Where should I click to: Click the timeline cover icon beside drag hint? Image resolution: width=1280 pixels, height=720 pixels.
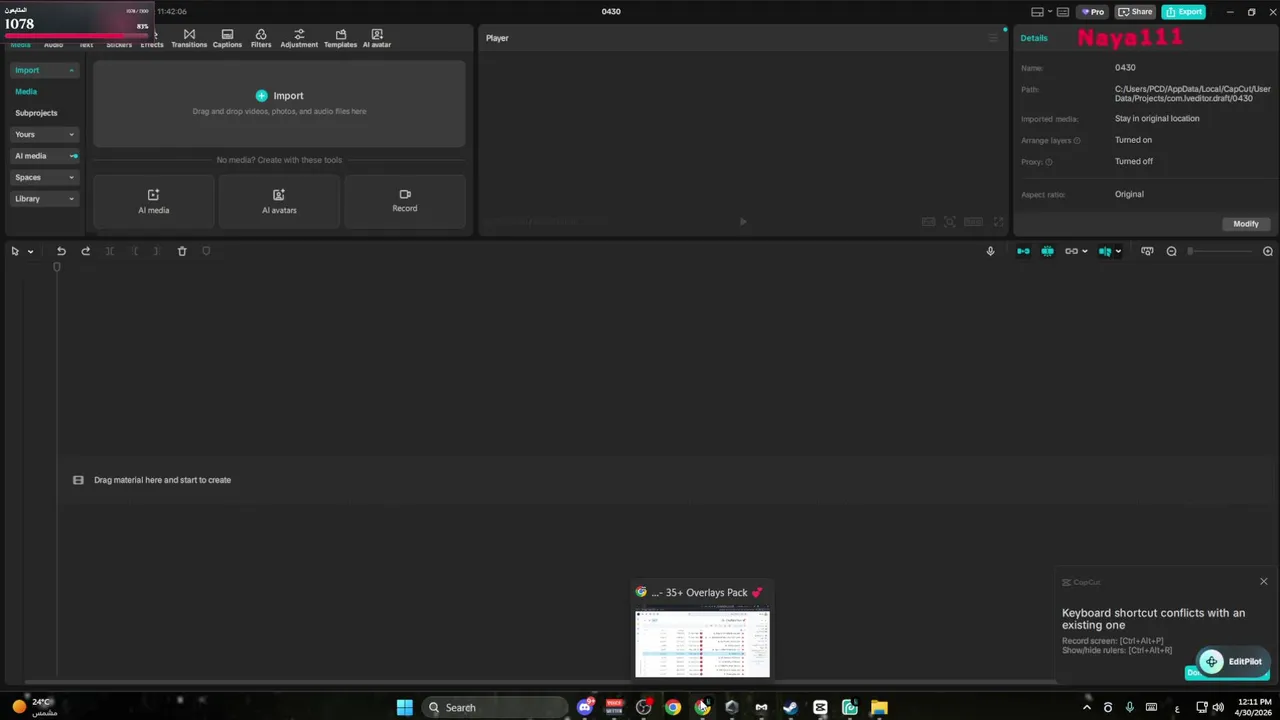point(78,480)
